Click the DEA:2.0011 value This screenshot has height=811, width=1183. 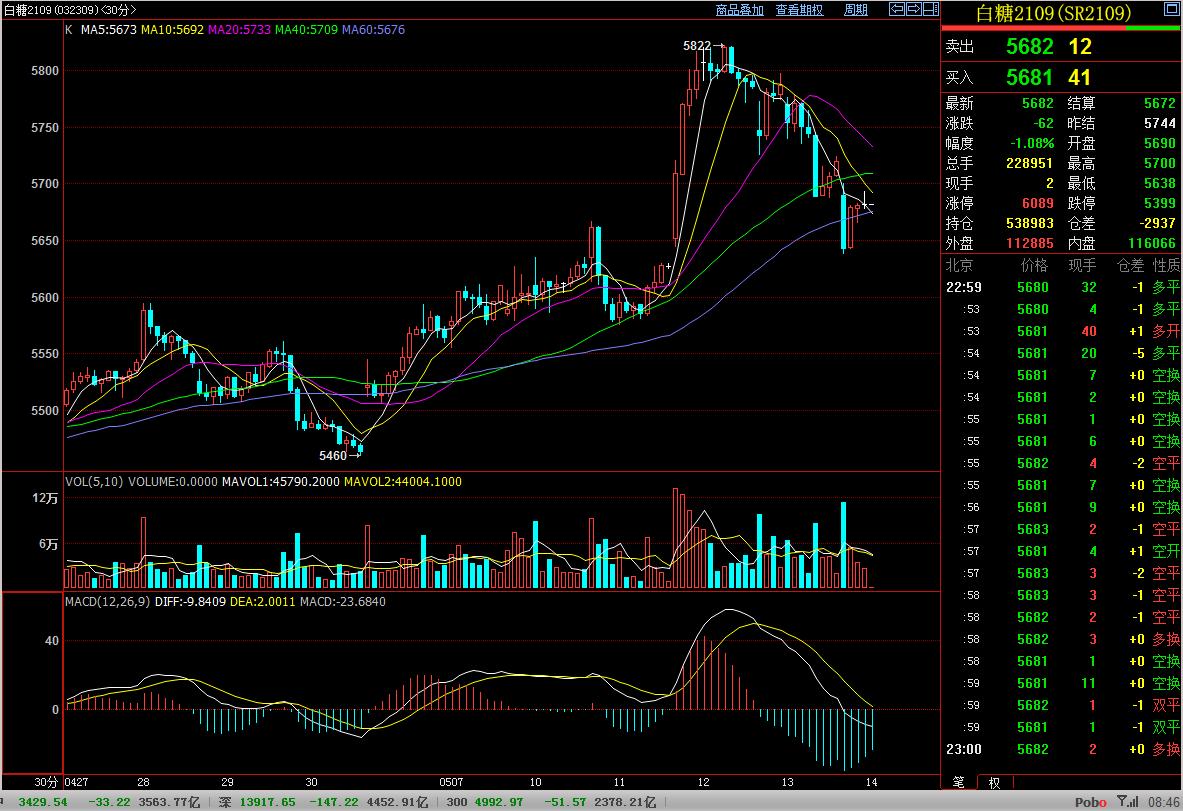tap(263, 601)
